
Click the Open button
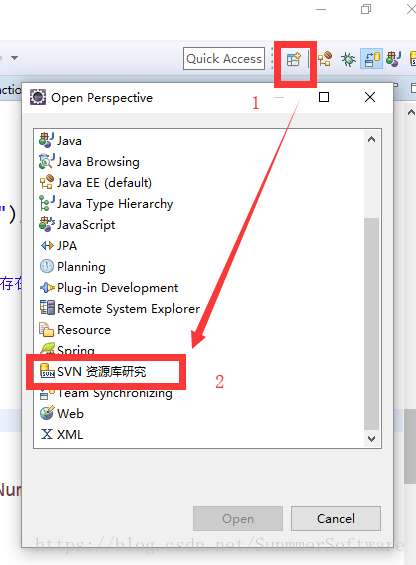coord(238,519)
